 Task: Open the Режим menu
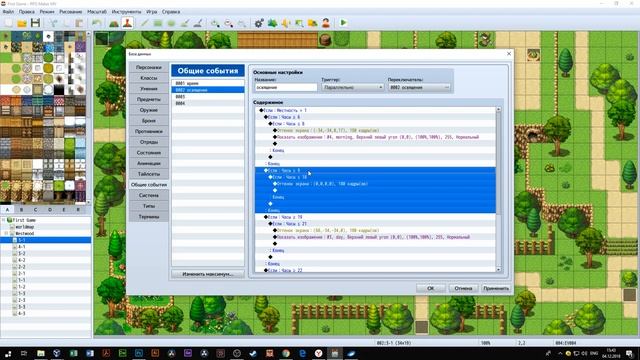47,12
